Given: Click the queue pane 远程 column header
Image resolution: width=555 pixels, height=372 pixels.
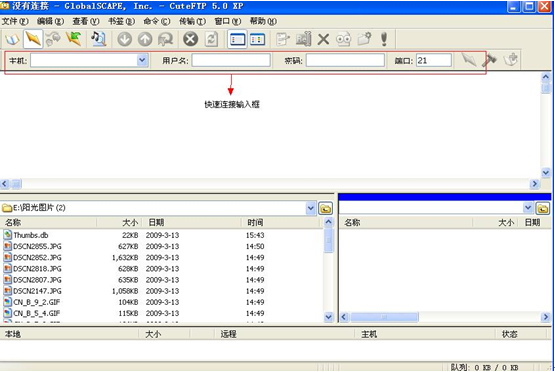Looking at the screenshot, I should 285,334.
